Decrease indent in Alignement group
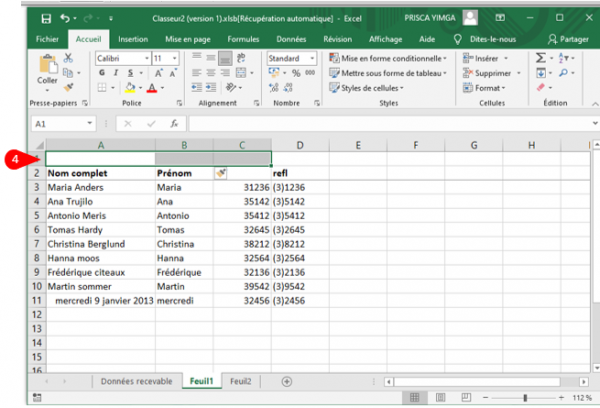Image resolution: width=600 pixels, height=408 pixels. click(197, 87)
